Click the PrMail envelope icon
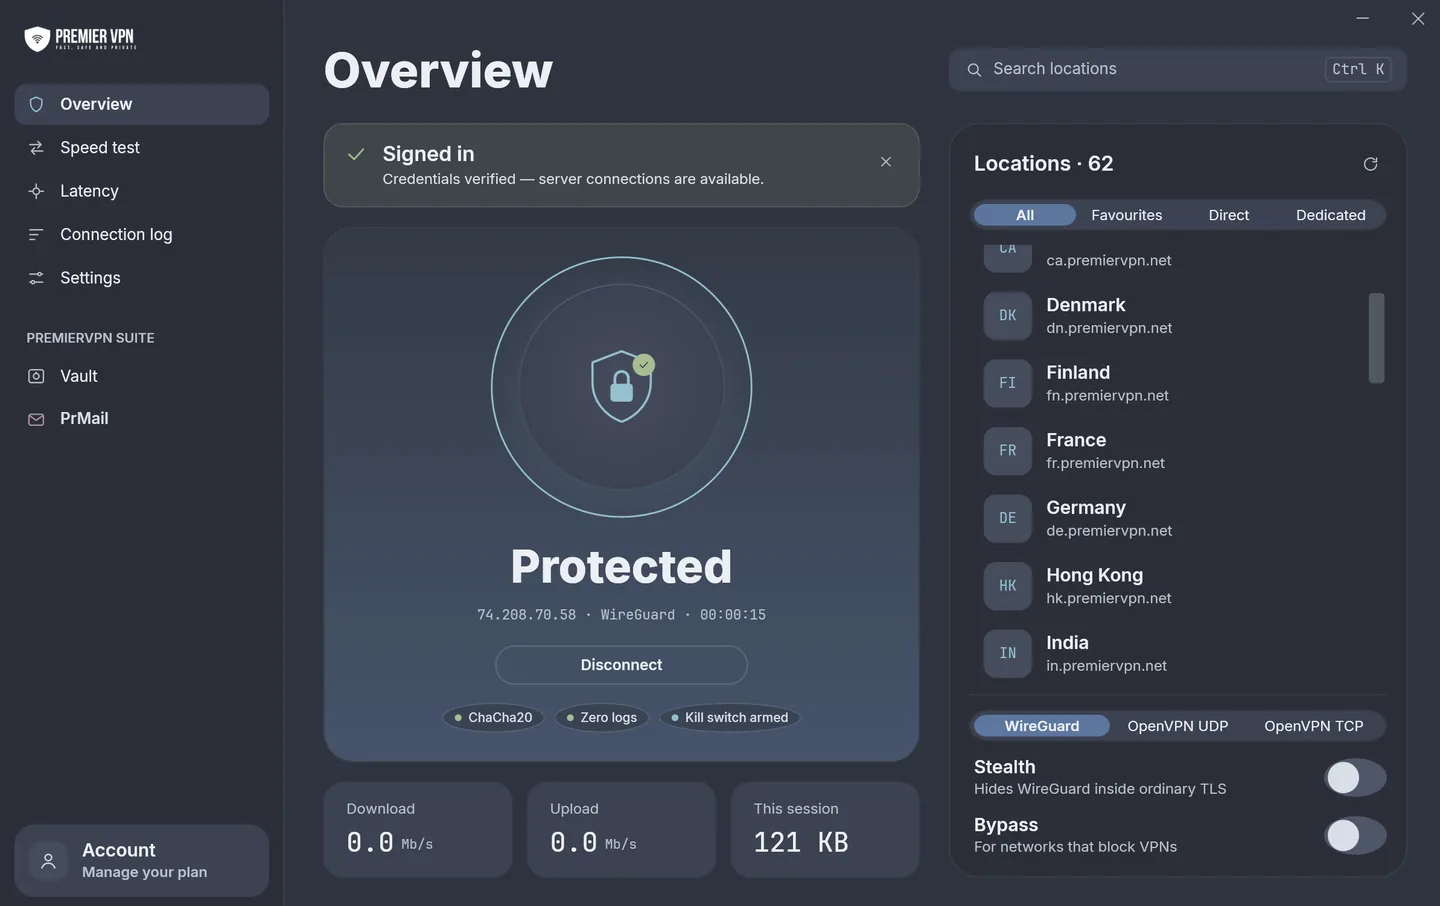Image resolution: width=1440 pixels, height=906 pixels. click(36, 419)
